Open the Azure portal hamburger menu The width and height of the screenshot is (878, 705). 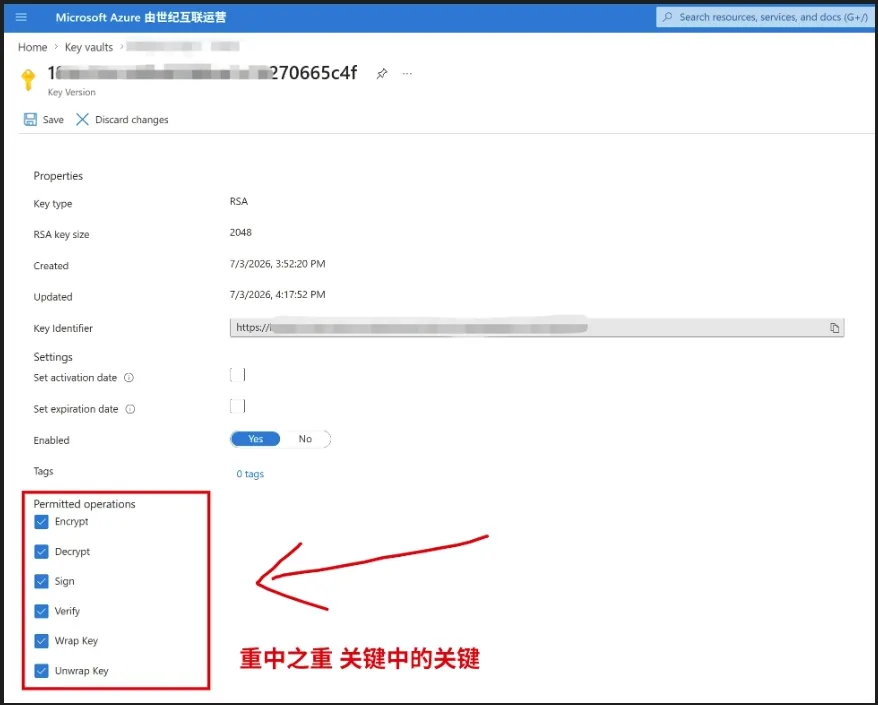[x=21, y=17]
